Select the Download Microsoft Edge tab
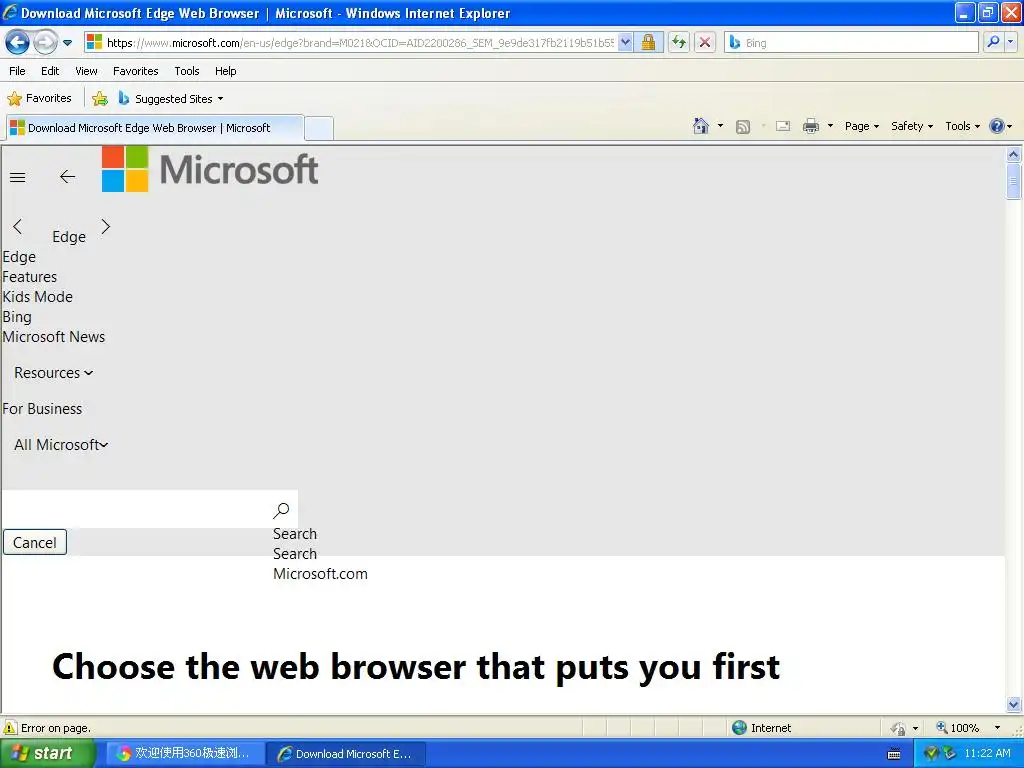Screen dimensions: 1024x768 [155, 128]
